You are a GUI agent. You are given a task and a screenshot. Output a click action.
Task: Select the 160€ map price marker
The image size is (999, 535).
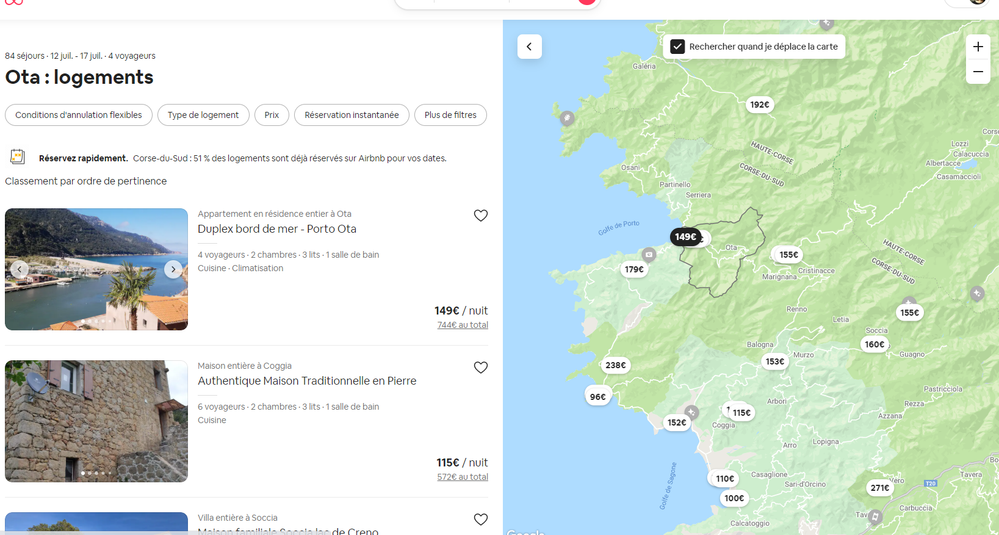tap(874, 345)
